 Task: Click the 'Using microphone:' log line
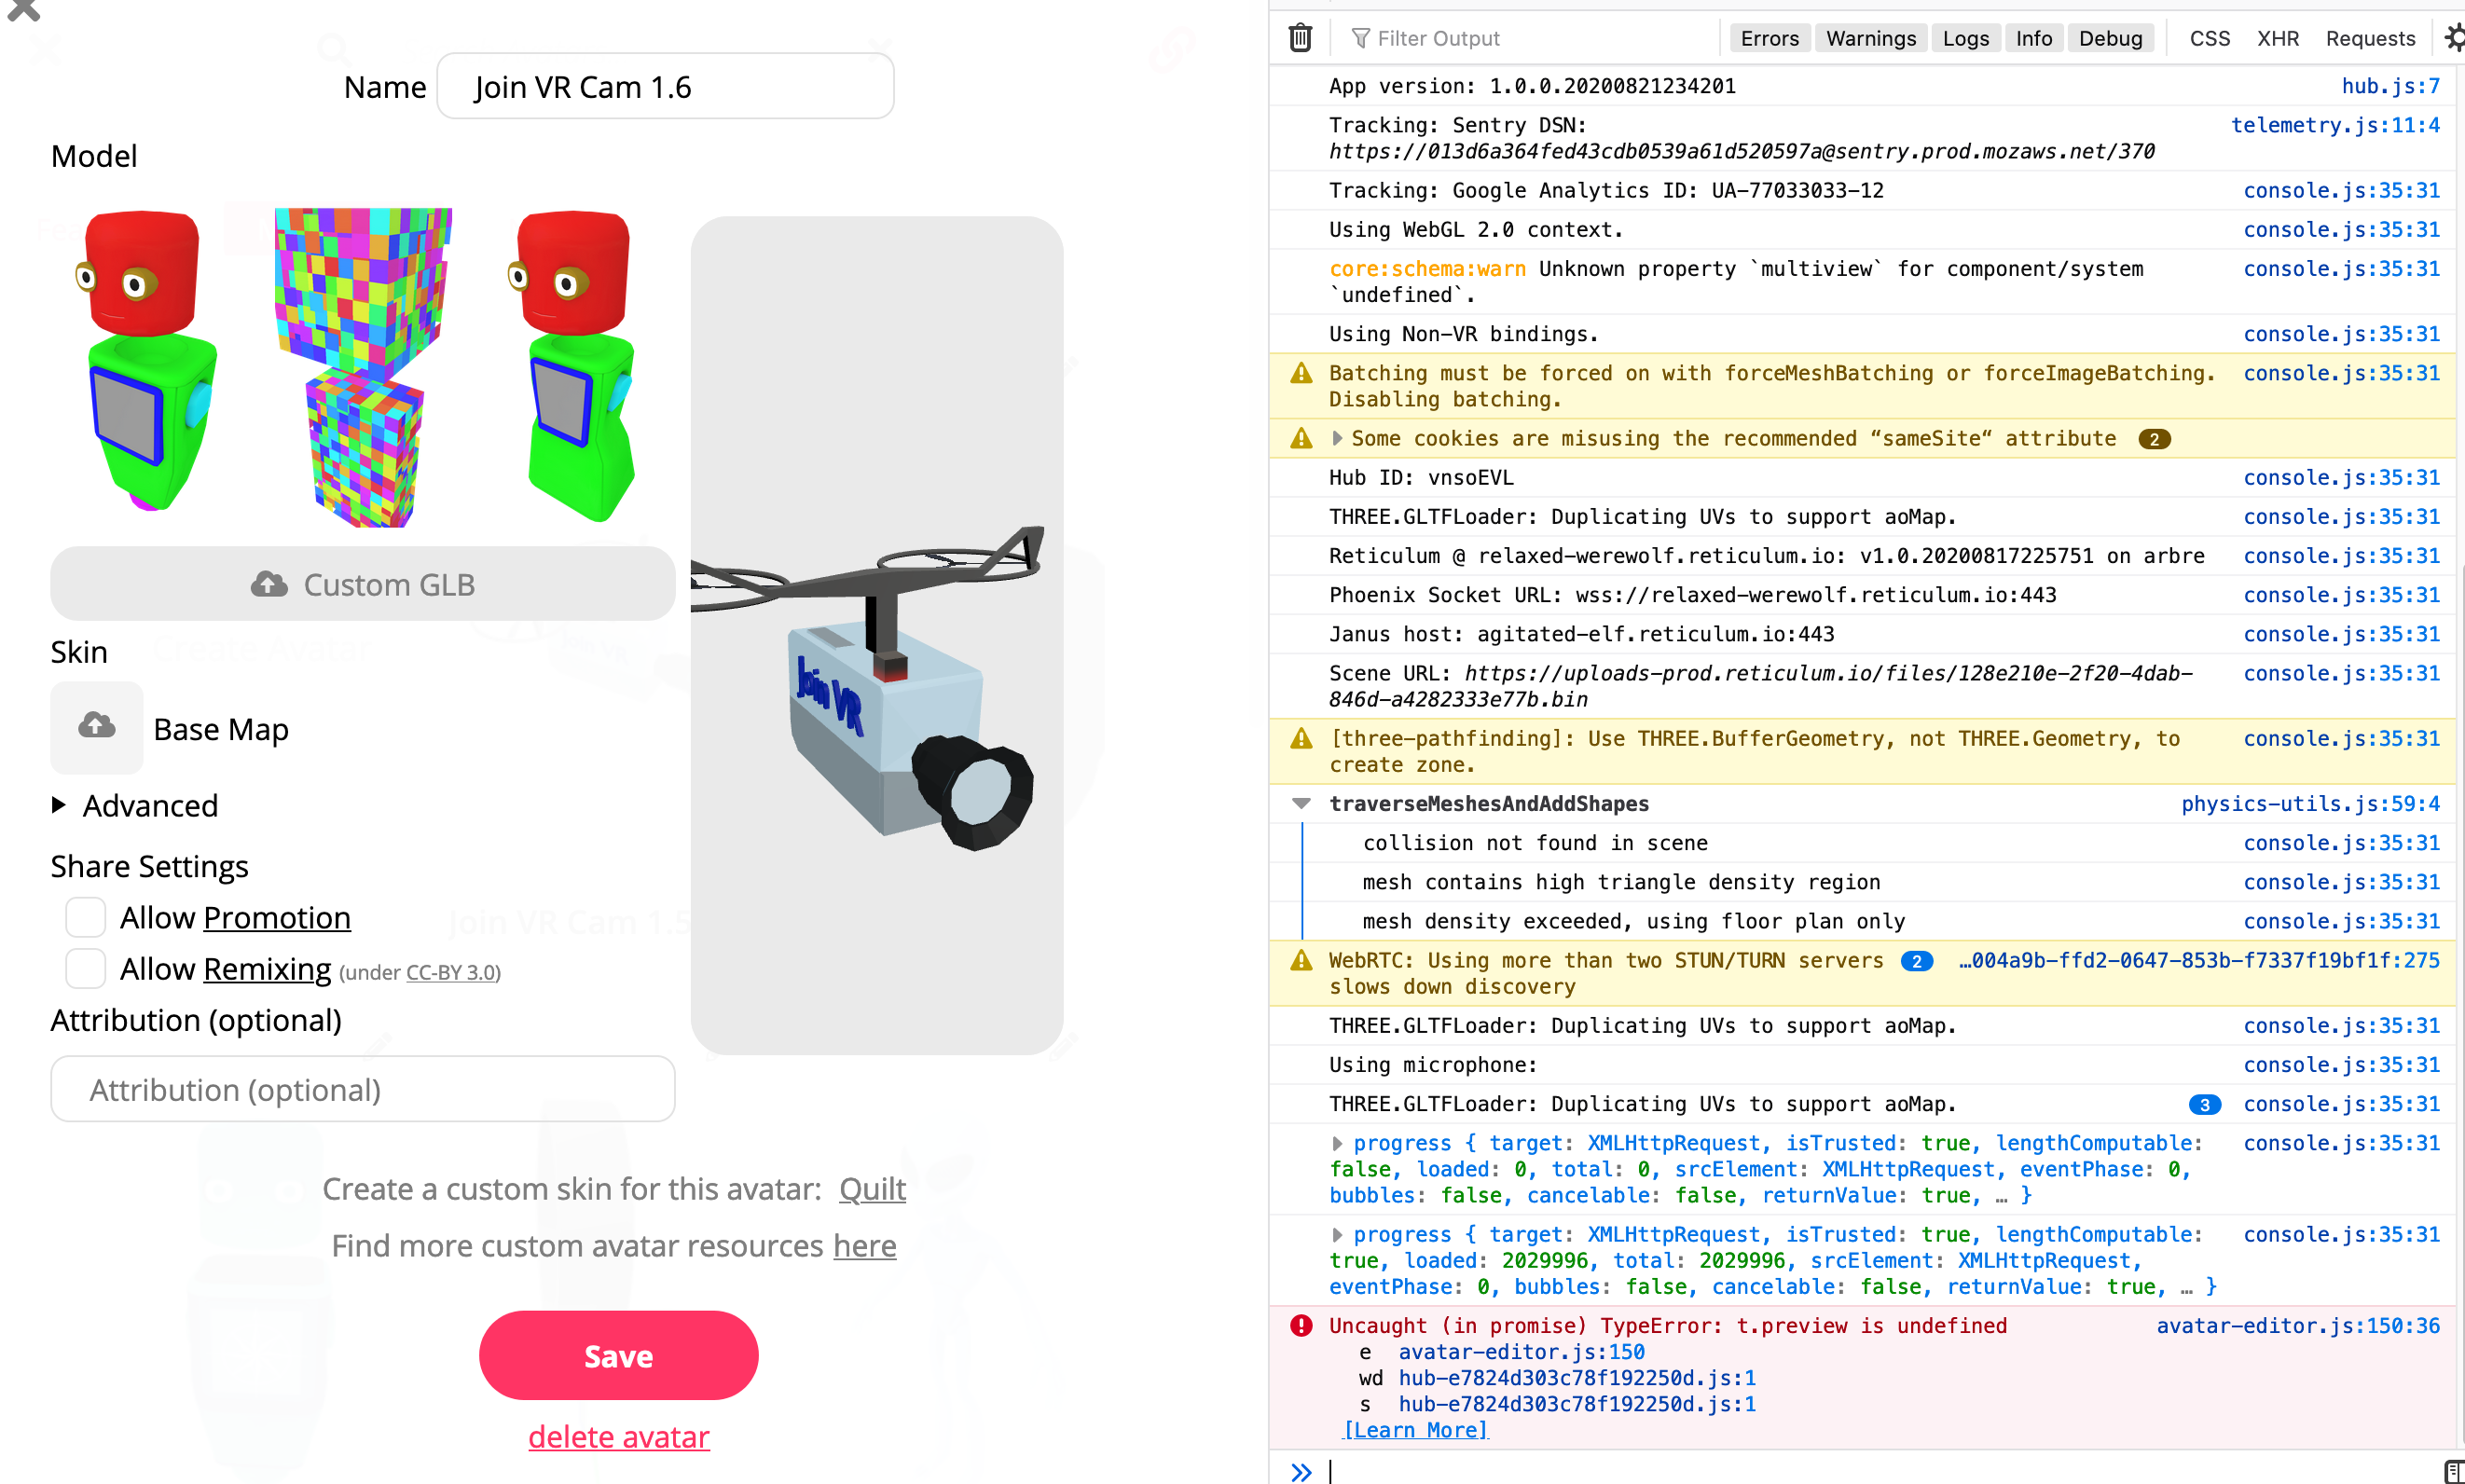click(x=1433, y=1065)
